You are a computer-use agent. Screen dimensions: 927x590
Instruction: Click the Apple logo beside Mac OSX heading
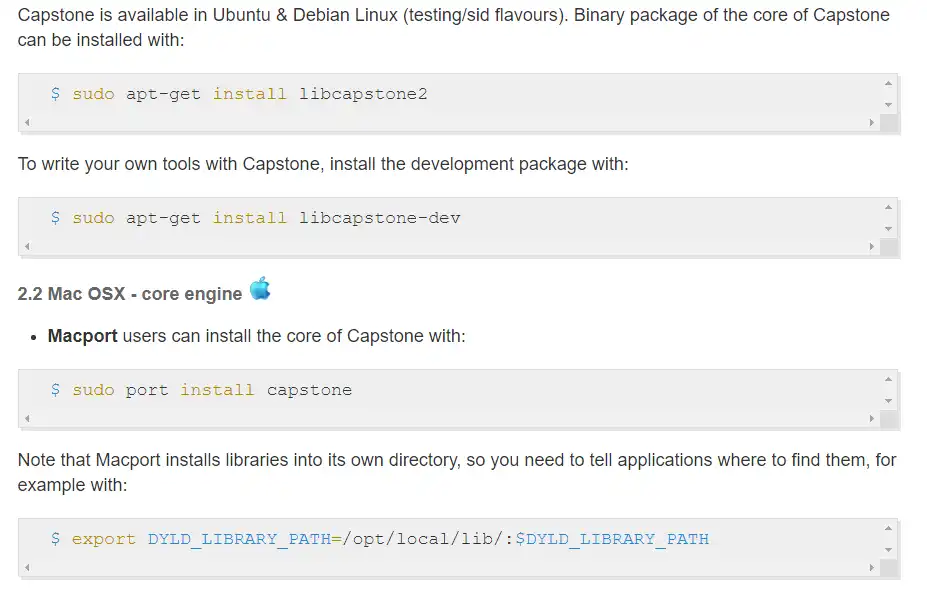pos(260,289)
